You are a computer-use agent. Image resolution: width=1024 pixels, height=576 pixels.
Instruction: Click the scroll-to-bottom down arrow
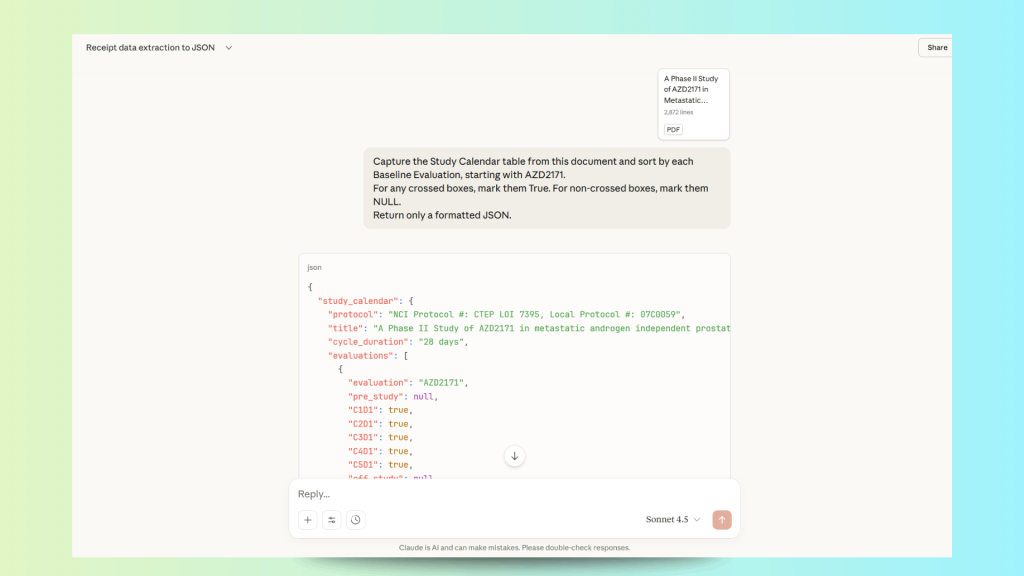[x=515, y=456]
